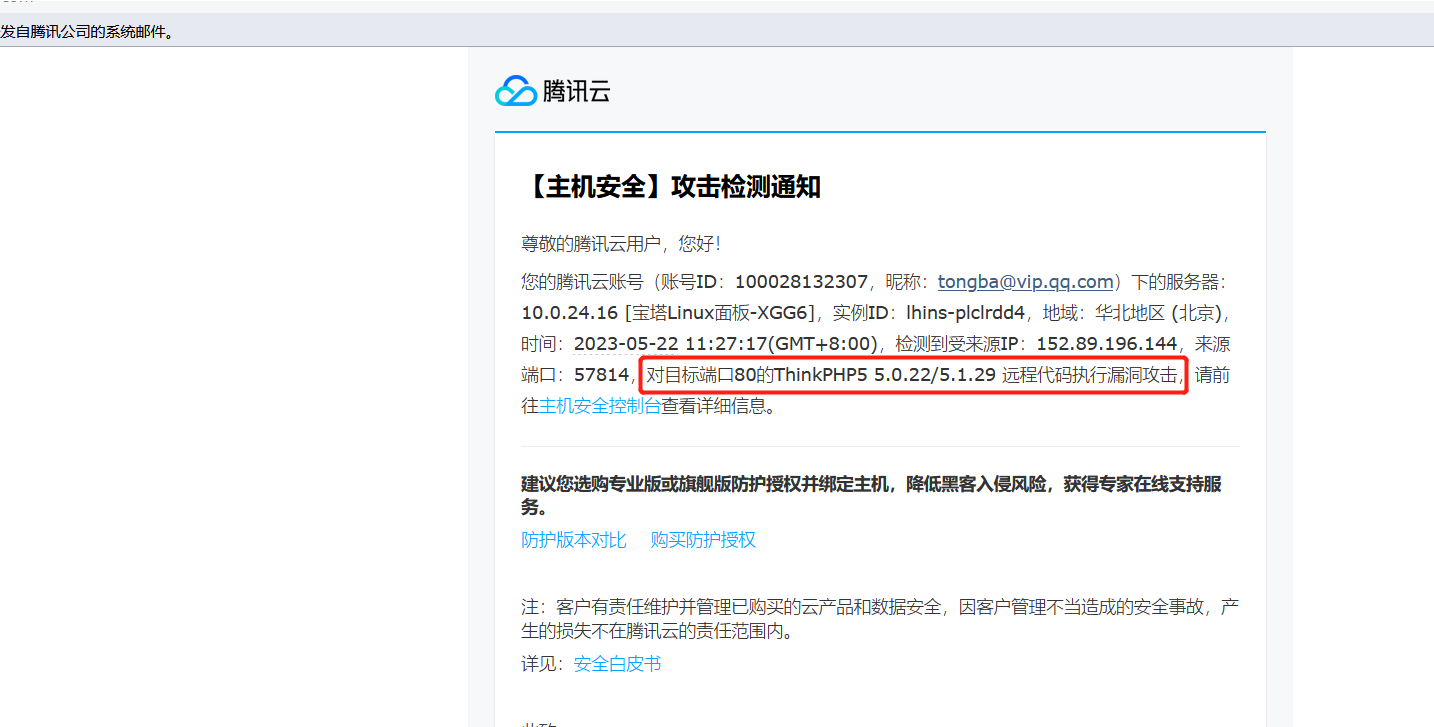Screen dimensions: 1434x727
Task: Open the 购买防护授权 link
Action: tap(703, 540)
